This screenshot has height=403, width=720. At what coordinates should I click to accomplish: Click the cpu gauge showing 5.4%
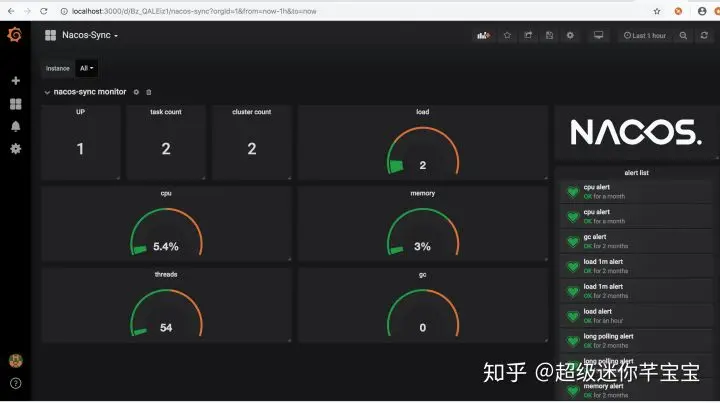coord(166,232)
